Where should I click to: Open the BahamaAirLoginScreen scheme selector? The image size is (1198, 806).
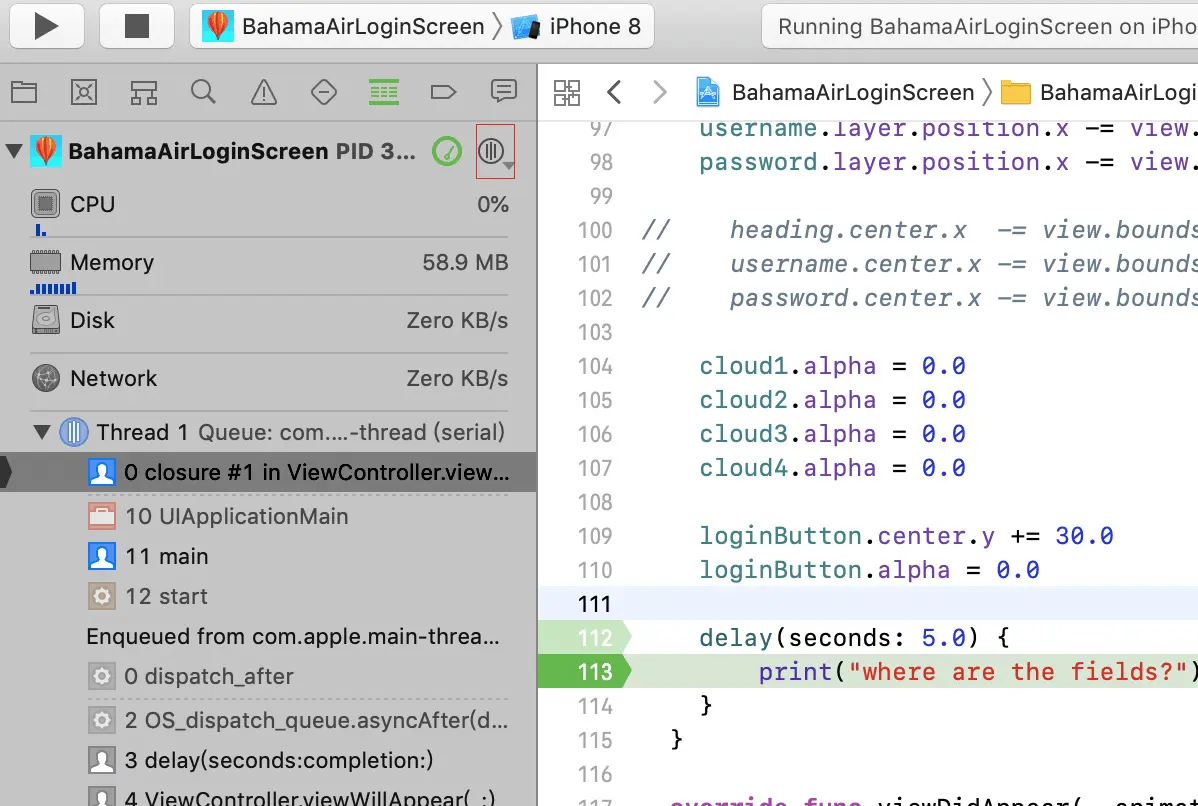coord(344,27)
